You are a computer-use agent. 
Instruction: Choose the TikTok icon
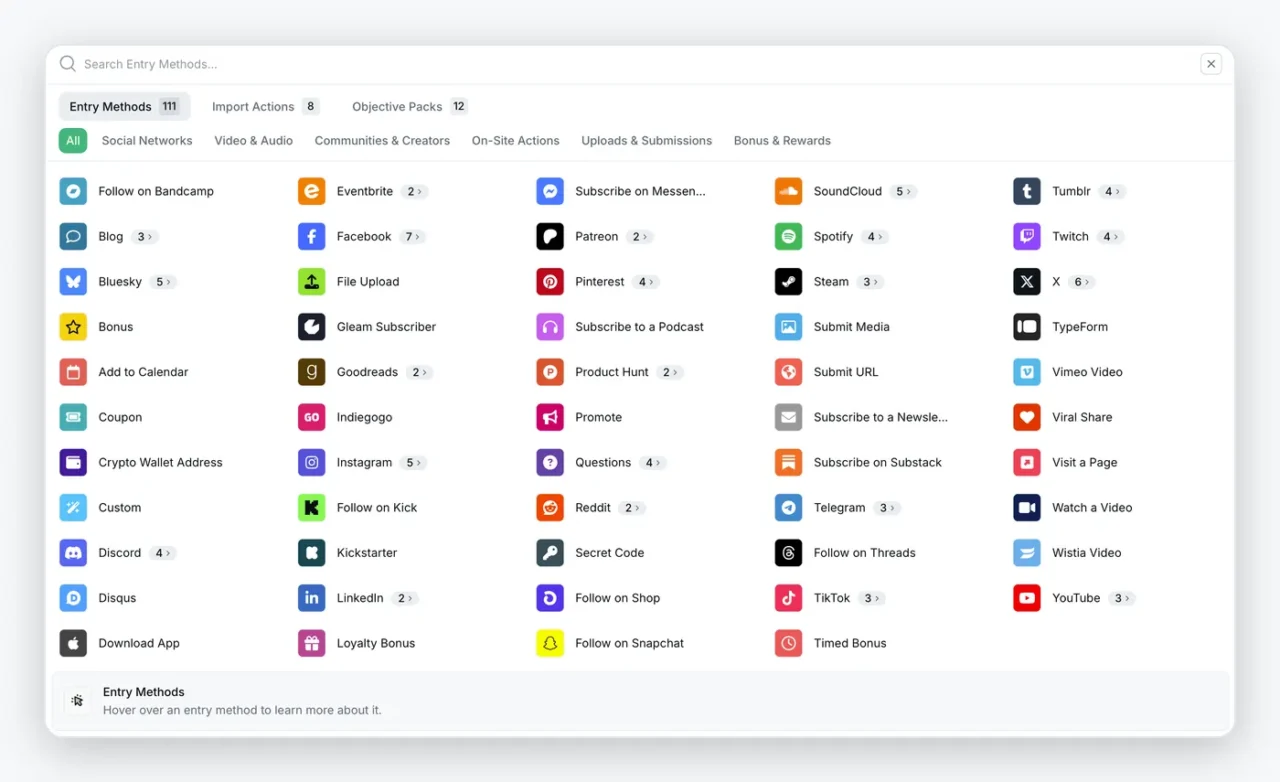789,598
